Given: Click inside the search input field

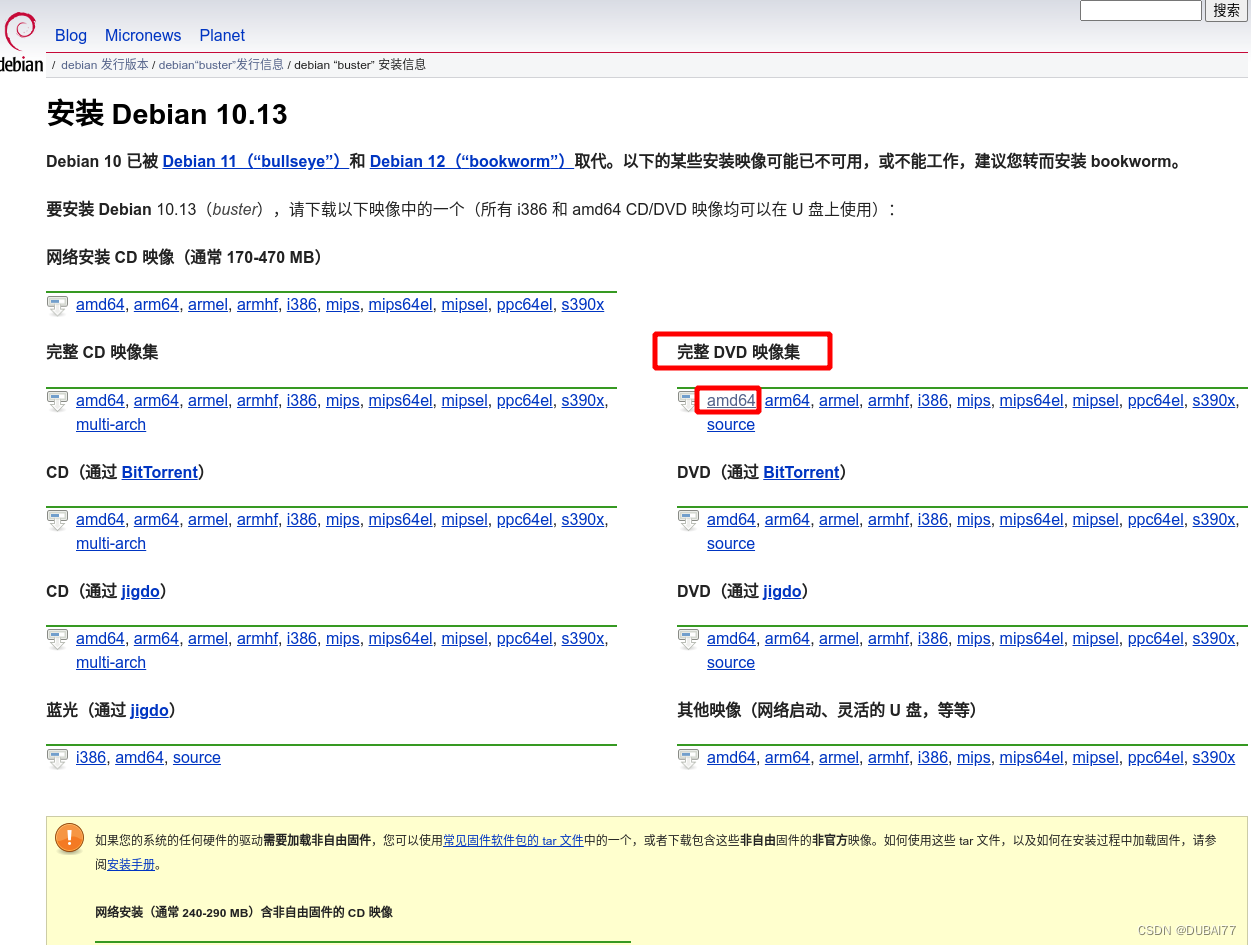Looking at the screenshot, I should point(1140,10).
